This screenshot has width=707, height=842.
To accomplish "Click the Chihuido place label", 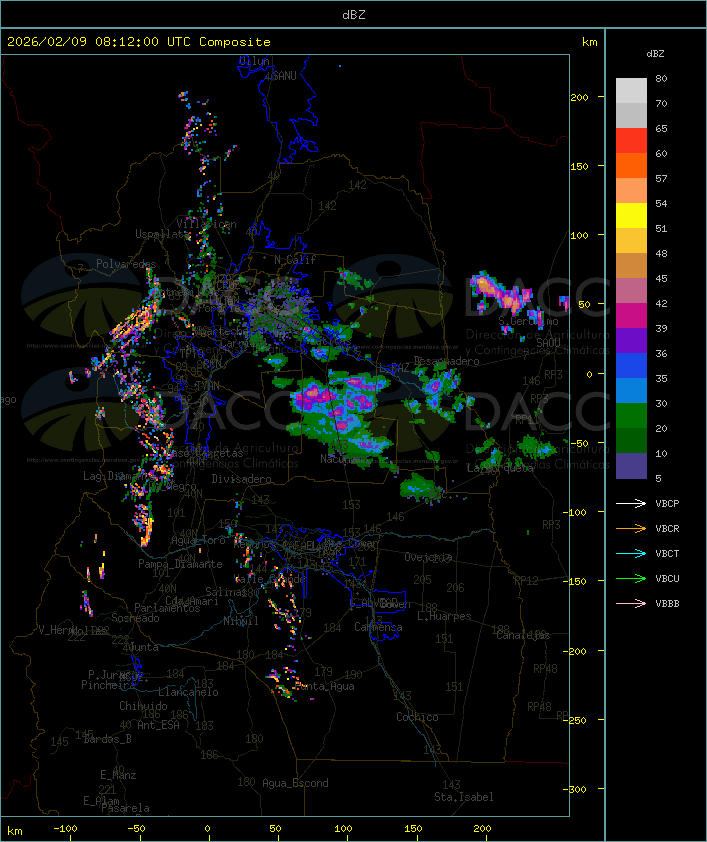I will [x=143, y=706].
